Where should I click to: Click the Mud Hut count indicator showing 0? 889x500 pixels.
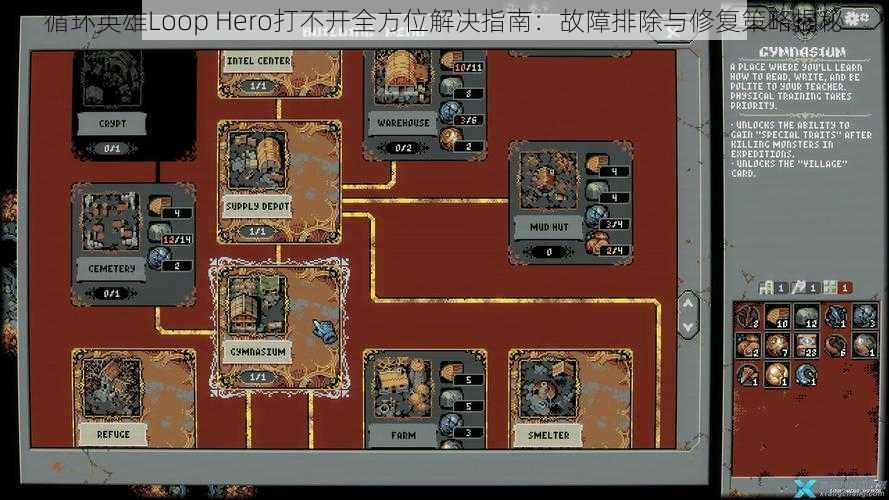coord(548,252)
